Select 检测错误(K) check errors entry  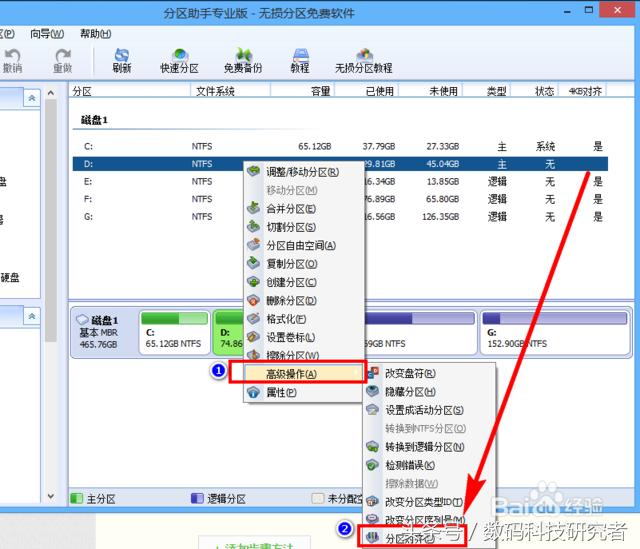click(x=430, y=465)
